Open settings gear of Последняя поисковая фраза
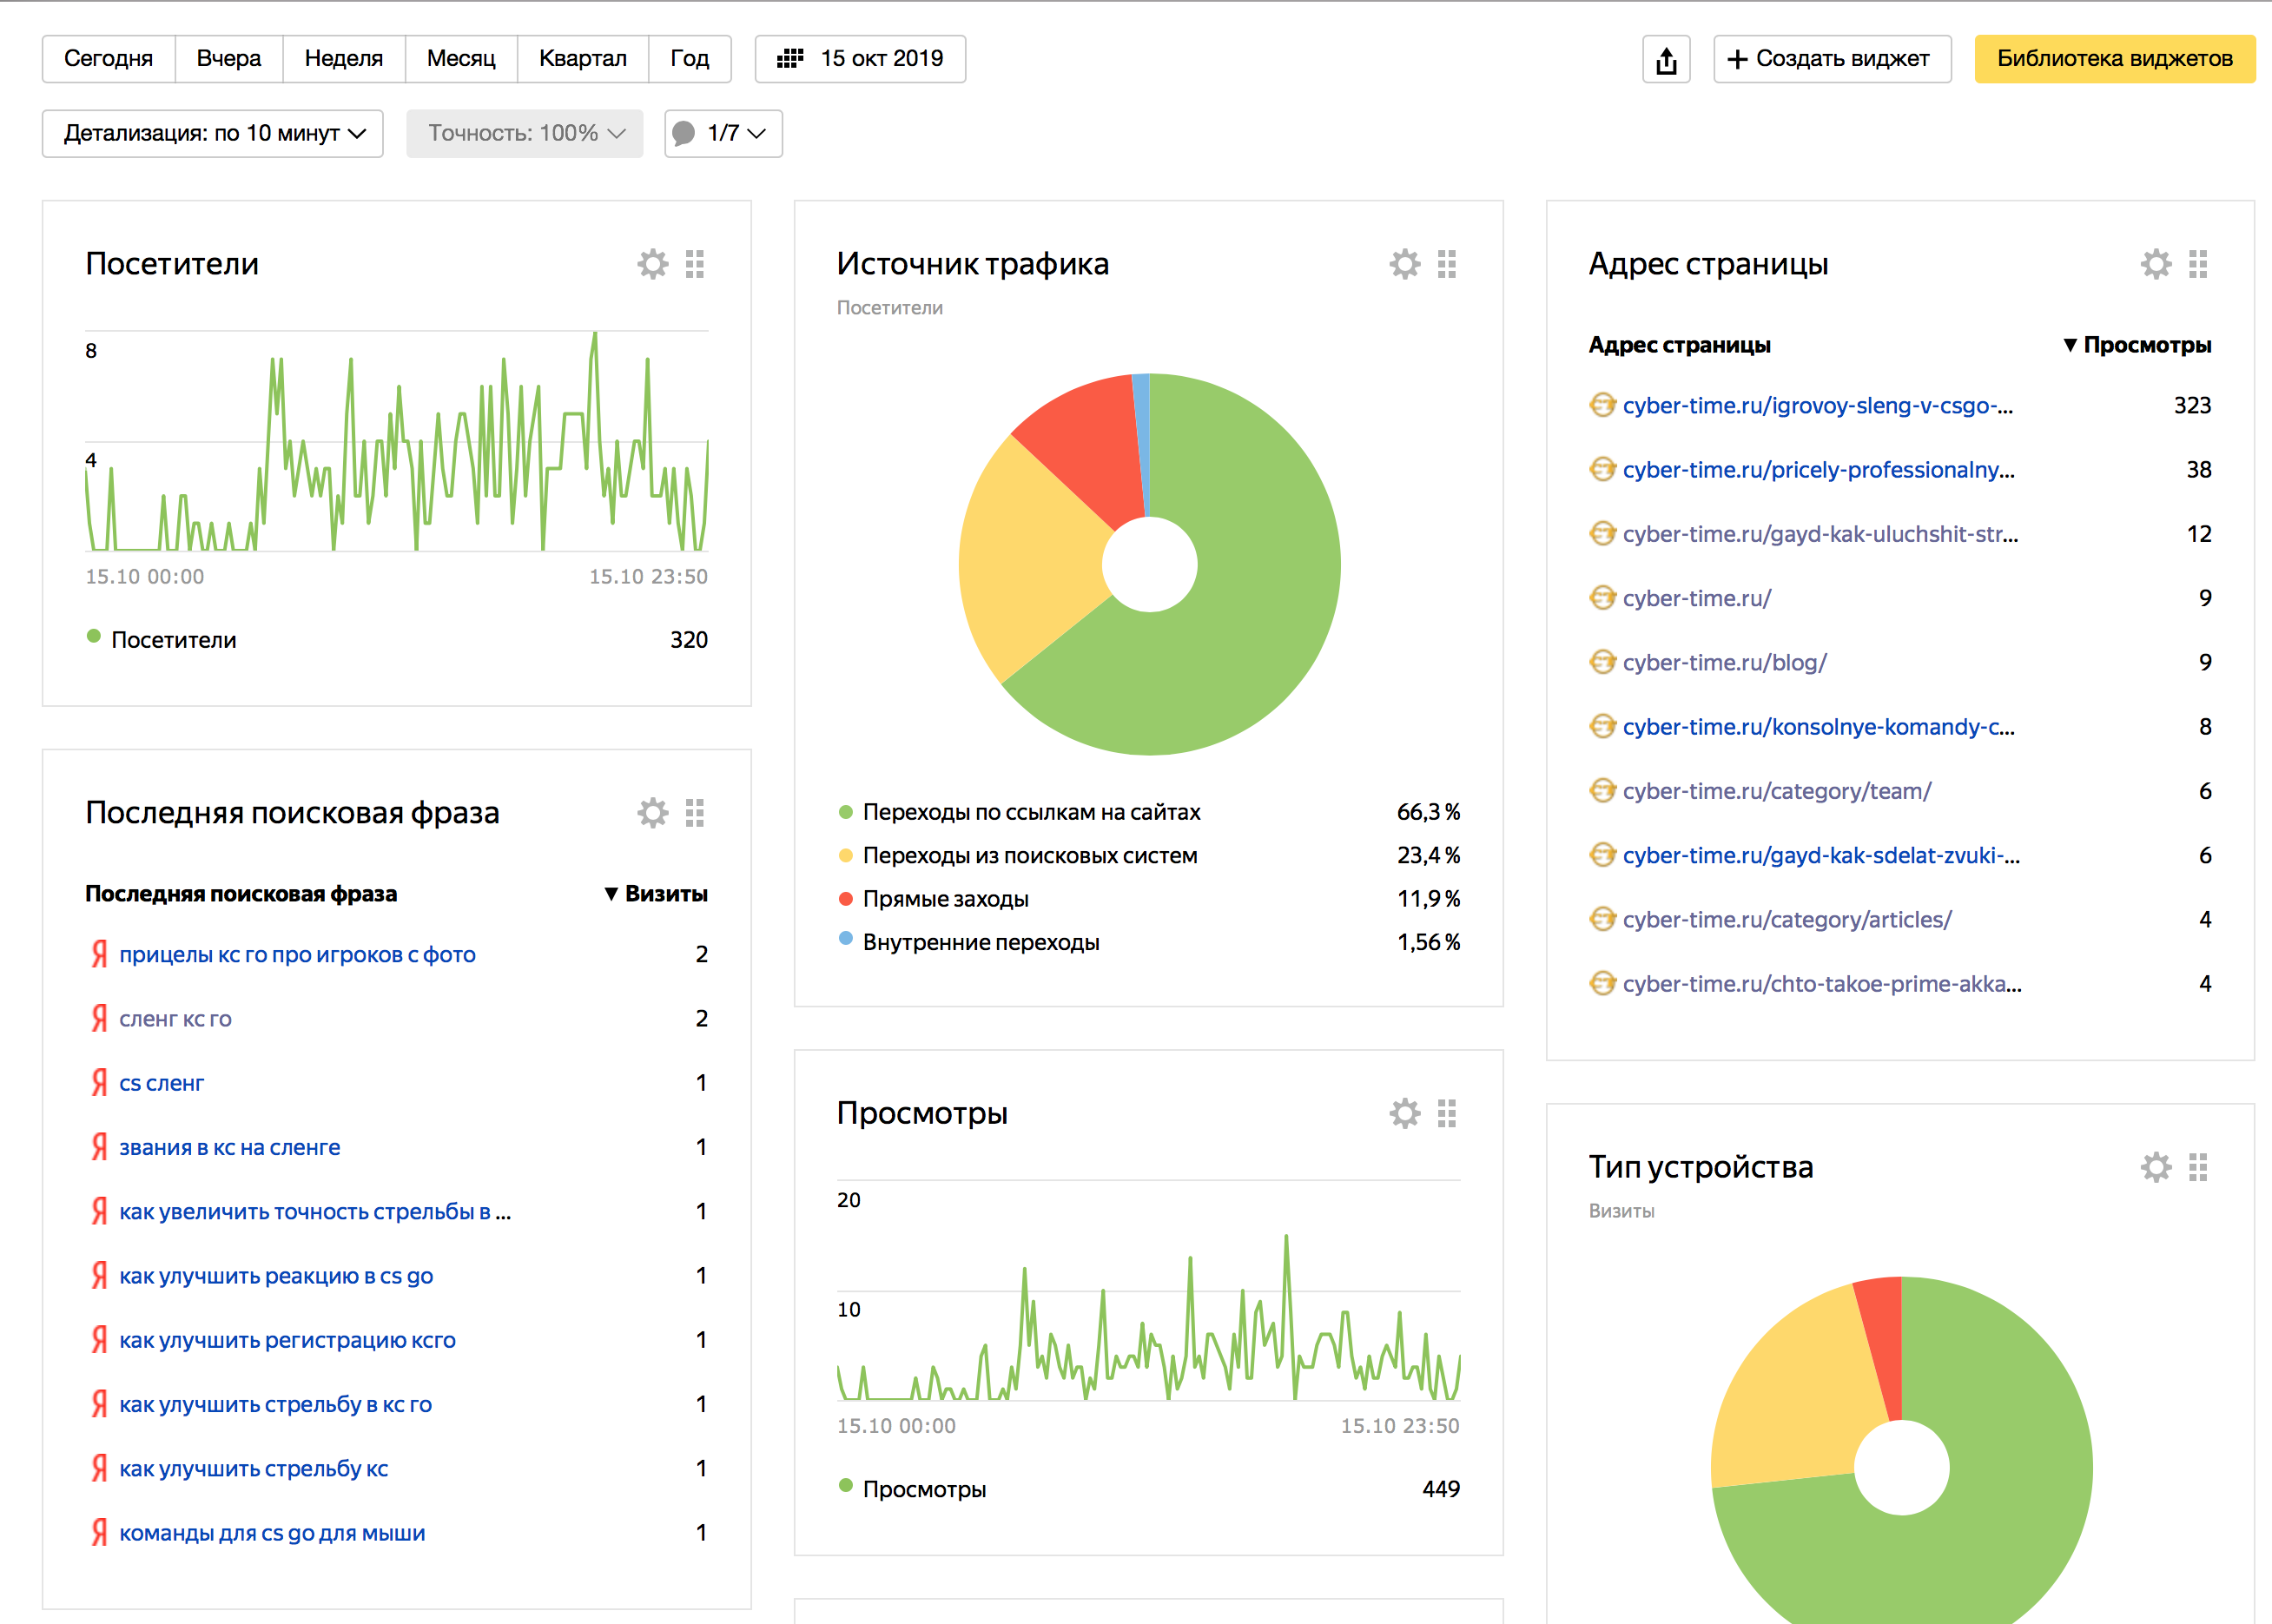 coord(652,813)
